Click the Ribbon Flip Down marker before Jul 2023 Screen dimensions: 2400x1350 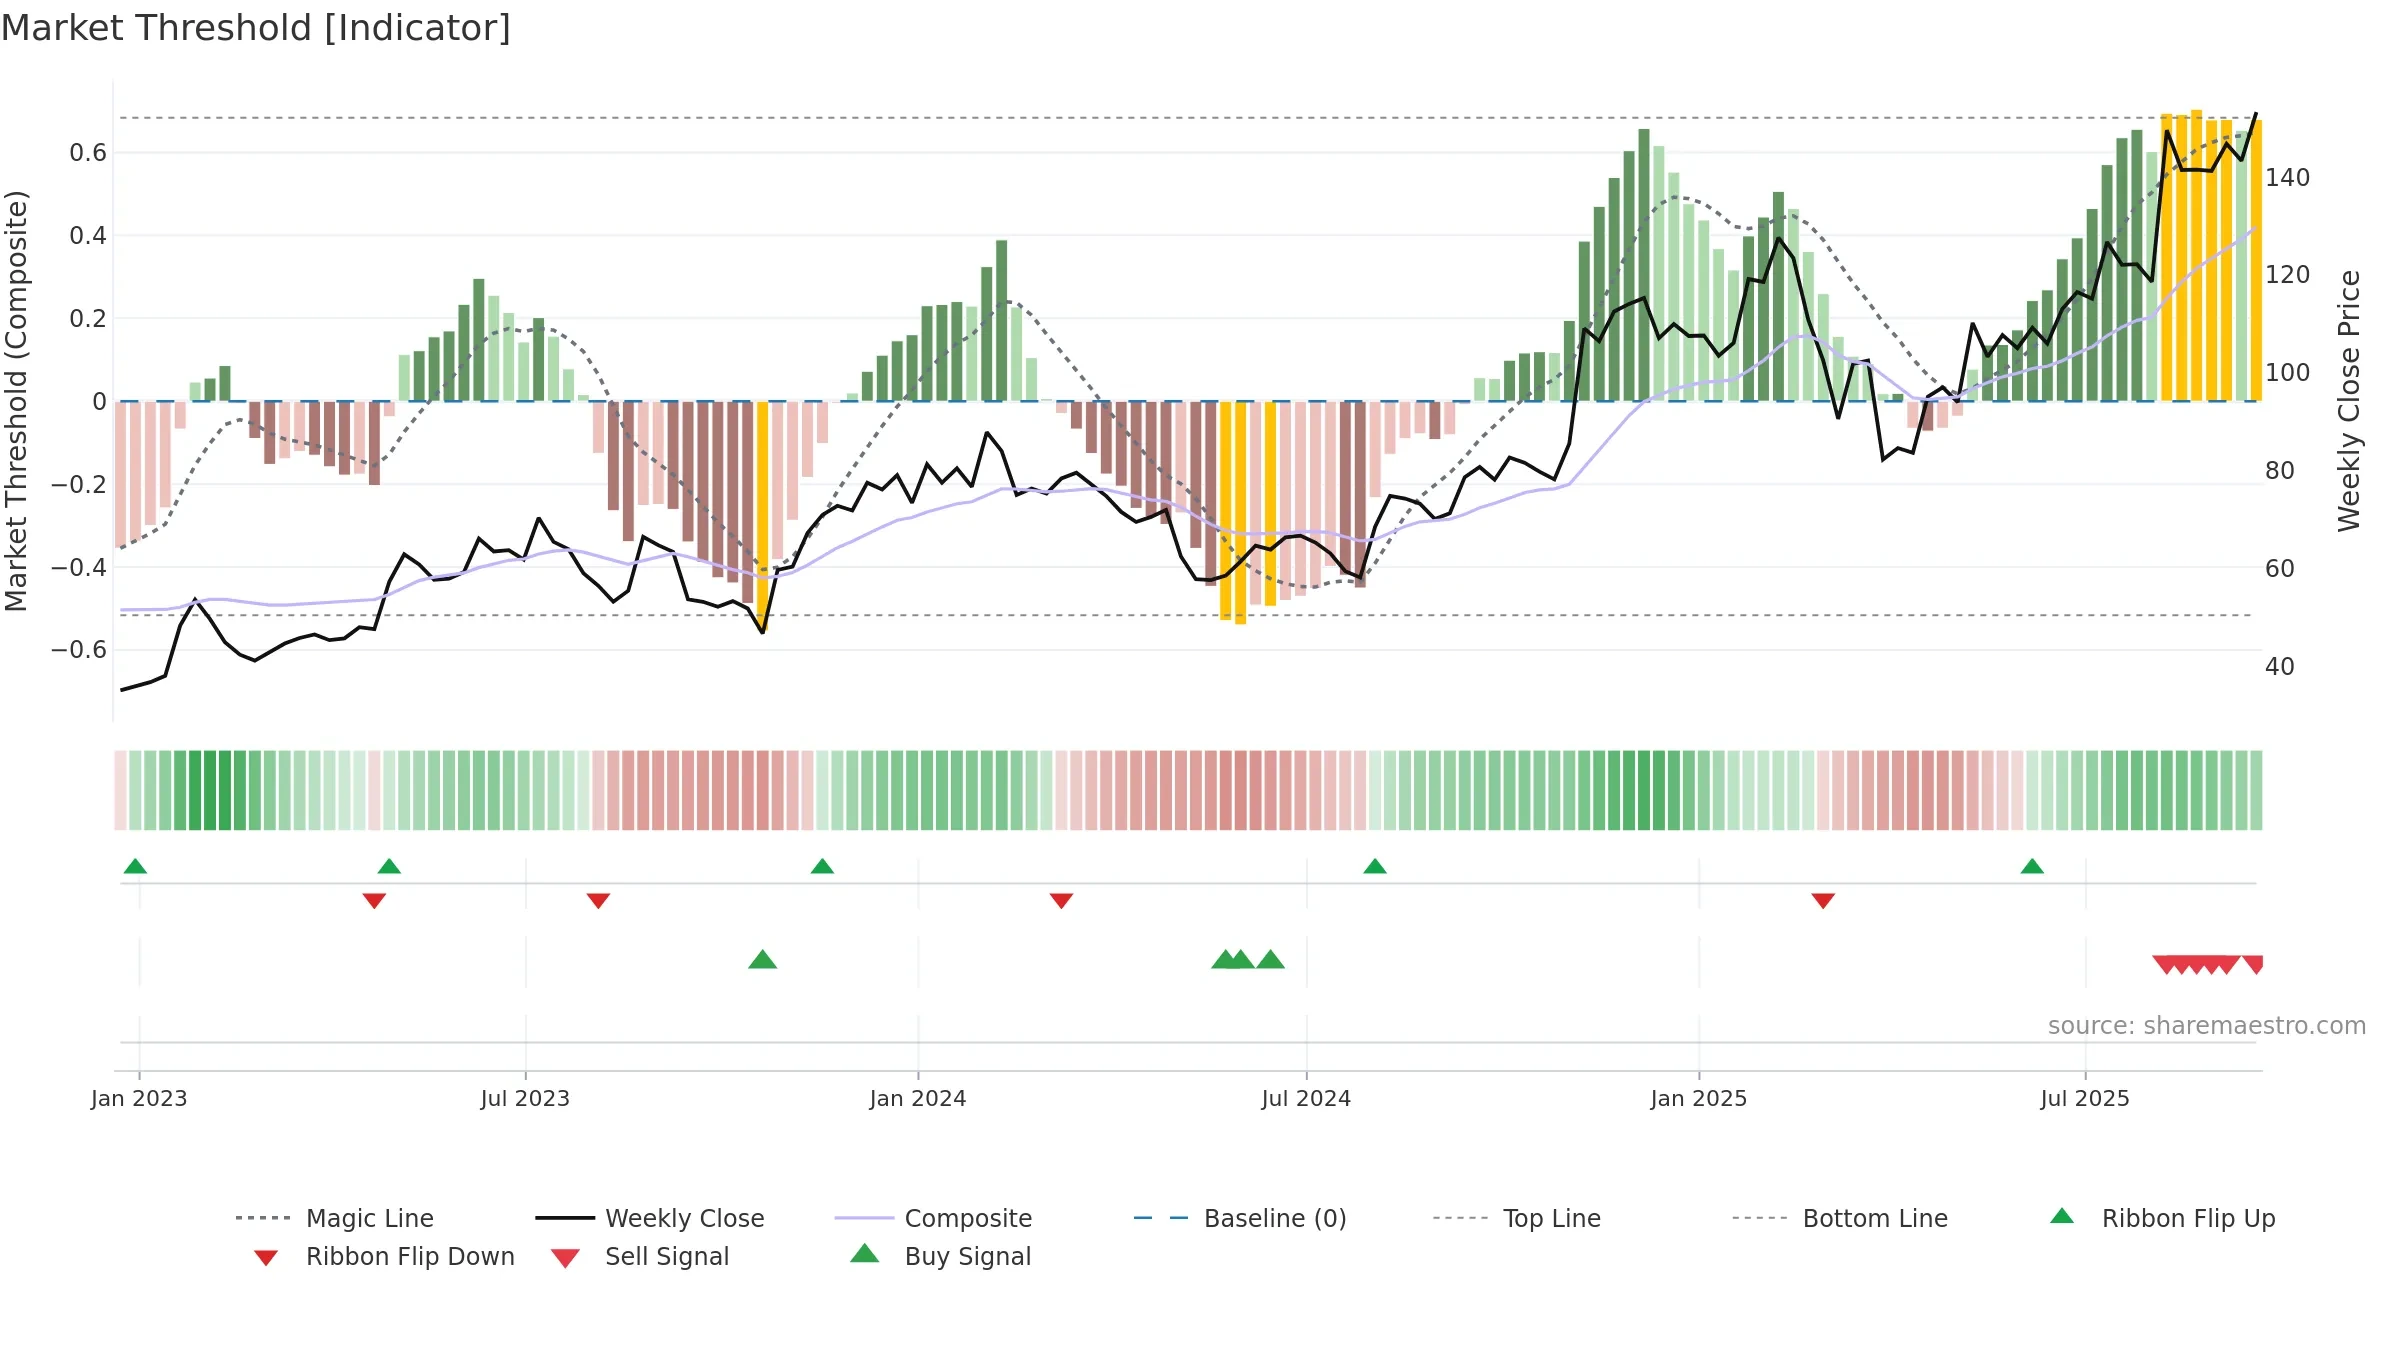(x=374, y=901)
